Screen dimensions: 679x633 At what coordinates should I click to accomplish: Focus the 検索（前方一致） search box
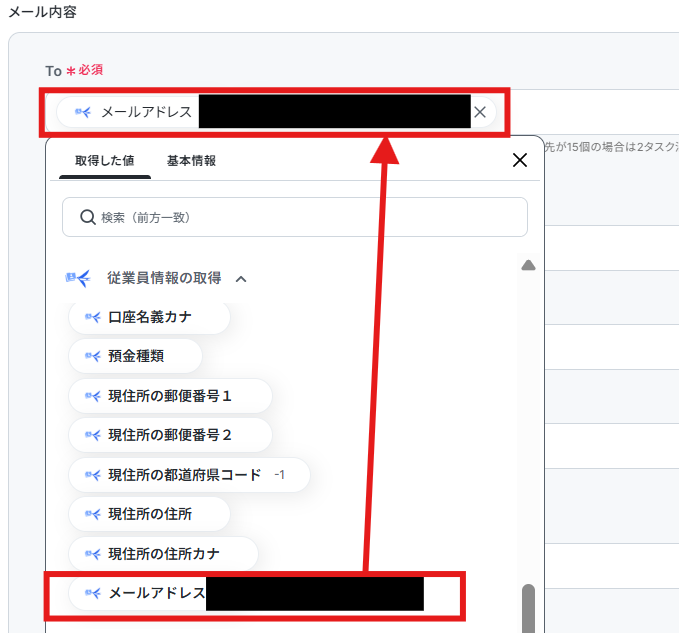coord(294,217)
